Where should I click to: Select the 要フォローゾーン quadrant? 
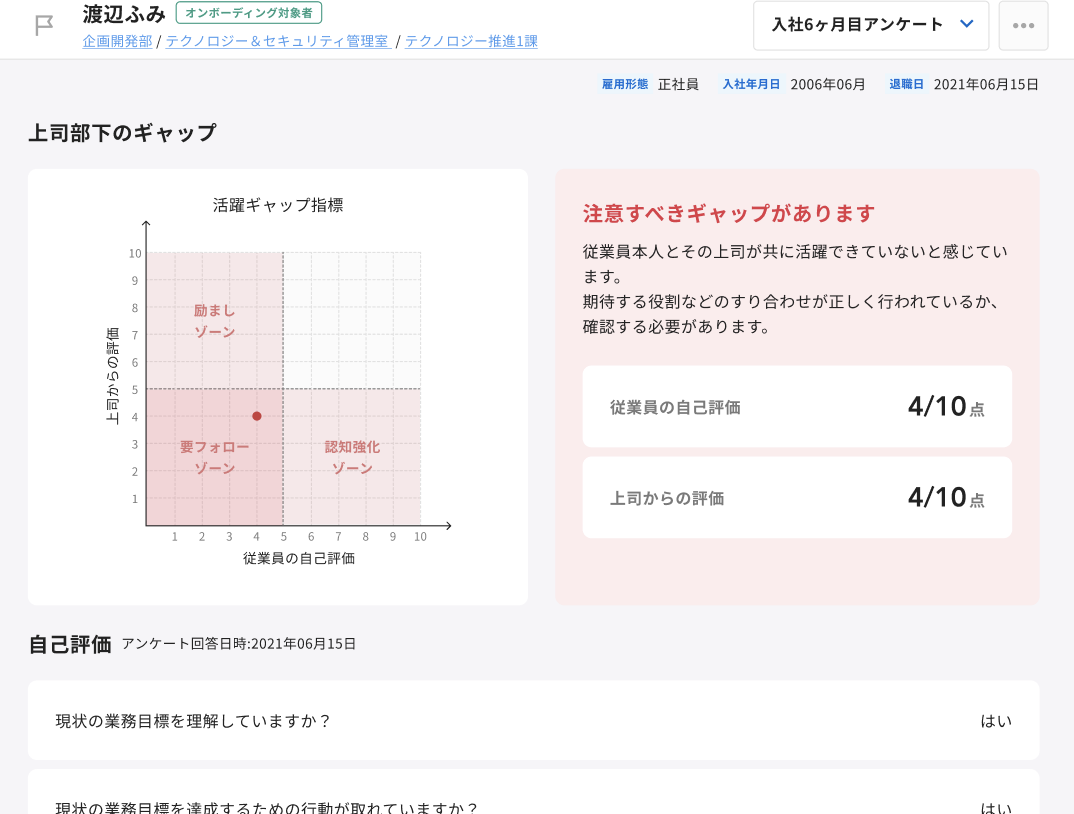[x=214, y=457]
